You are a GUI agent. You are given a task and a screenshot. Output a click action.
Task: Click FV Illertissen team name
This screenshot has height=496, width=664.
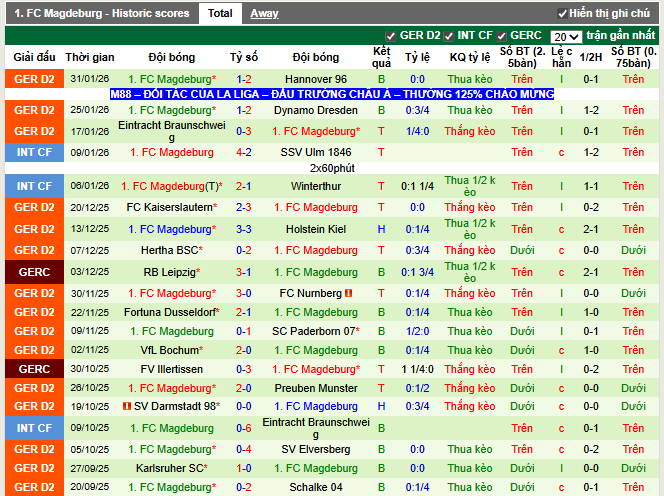tap(172, 369)
